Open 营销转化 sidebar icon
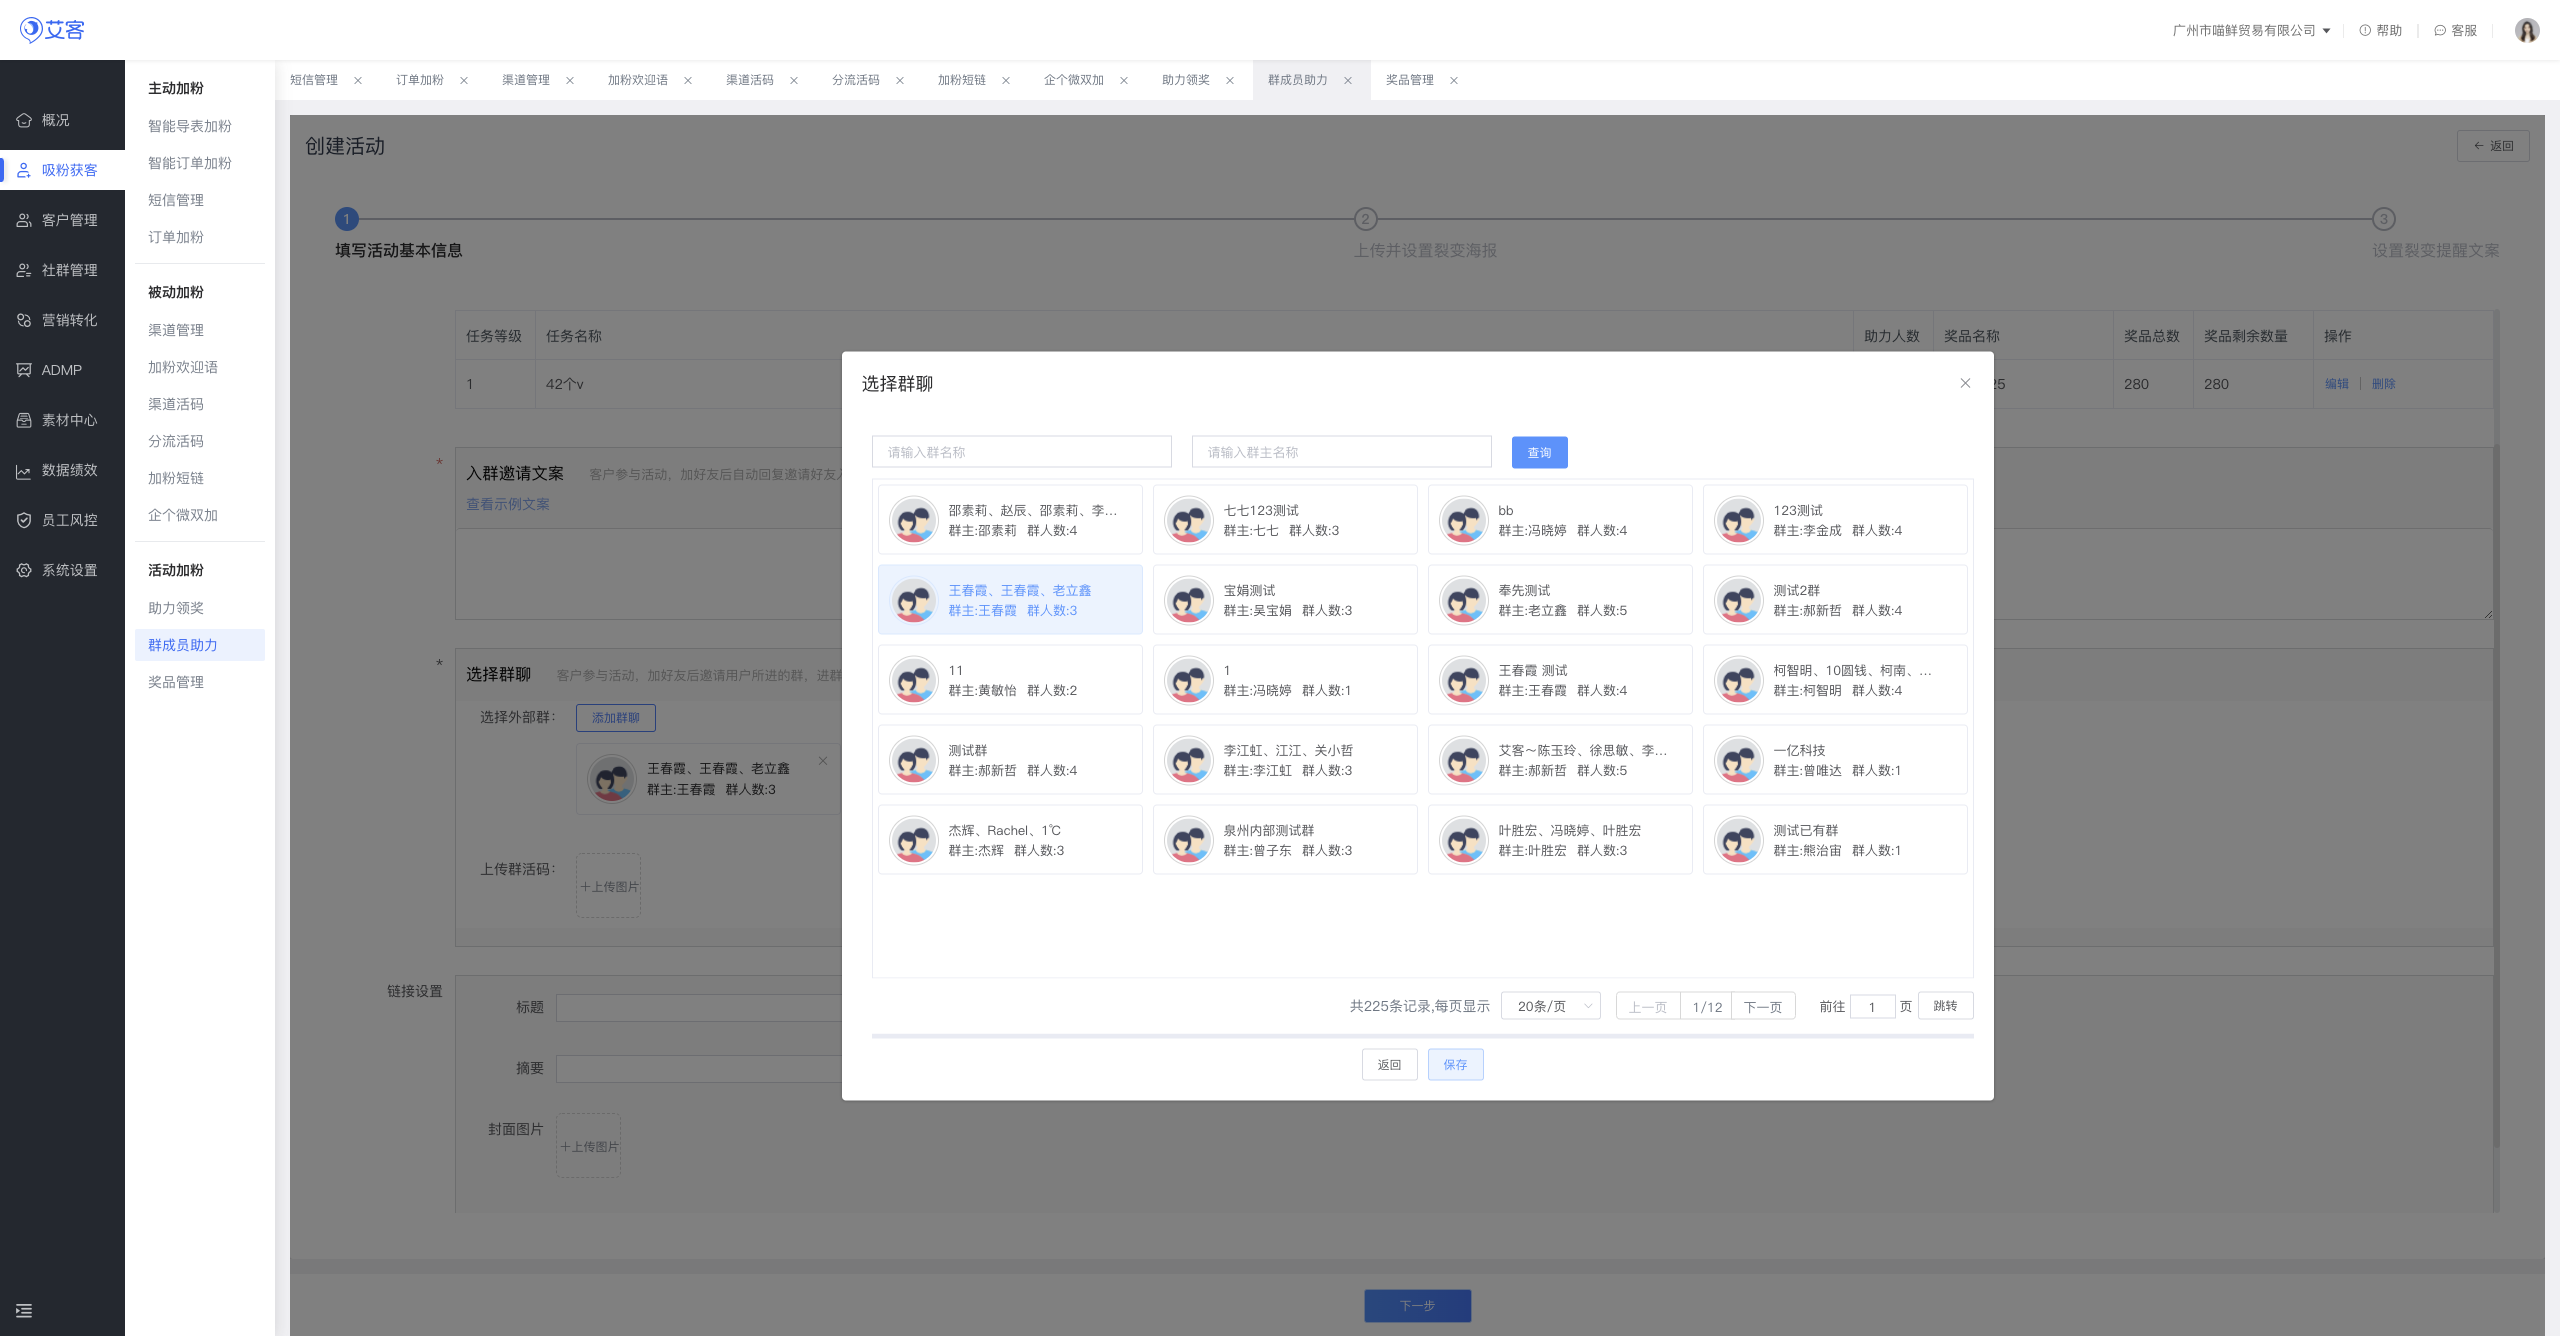 (24, 320)
